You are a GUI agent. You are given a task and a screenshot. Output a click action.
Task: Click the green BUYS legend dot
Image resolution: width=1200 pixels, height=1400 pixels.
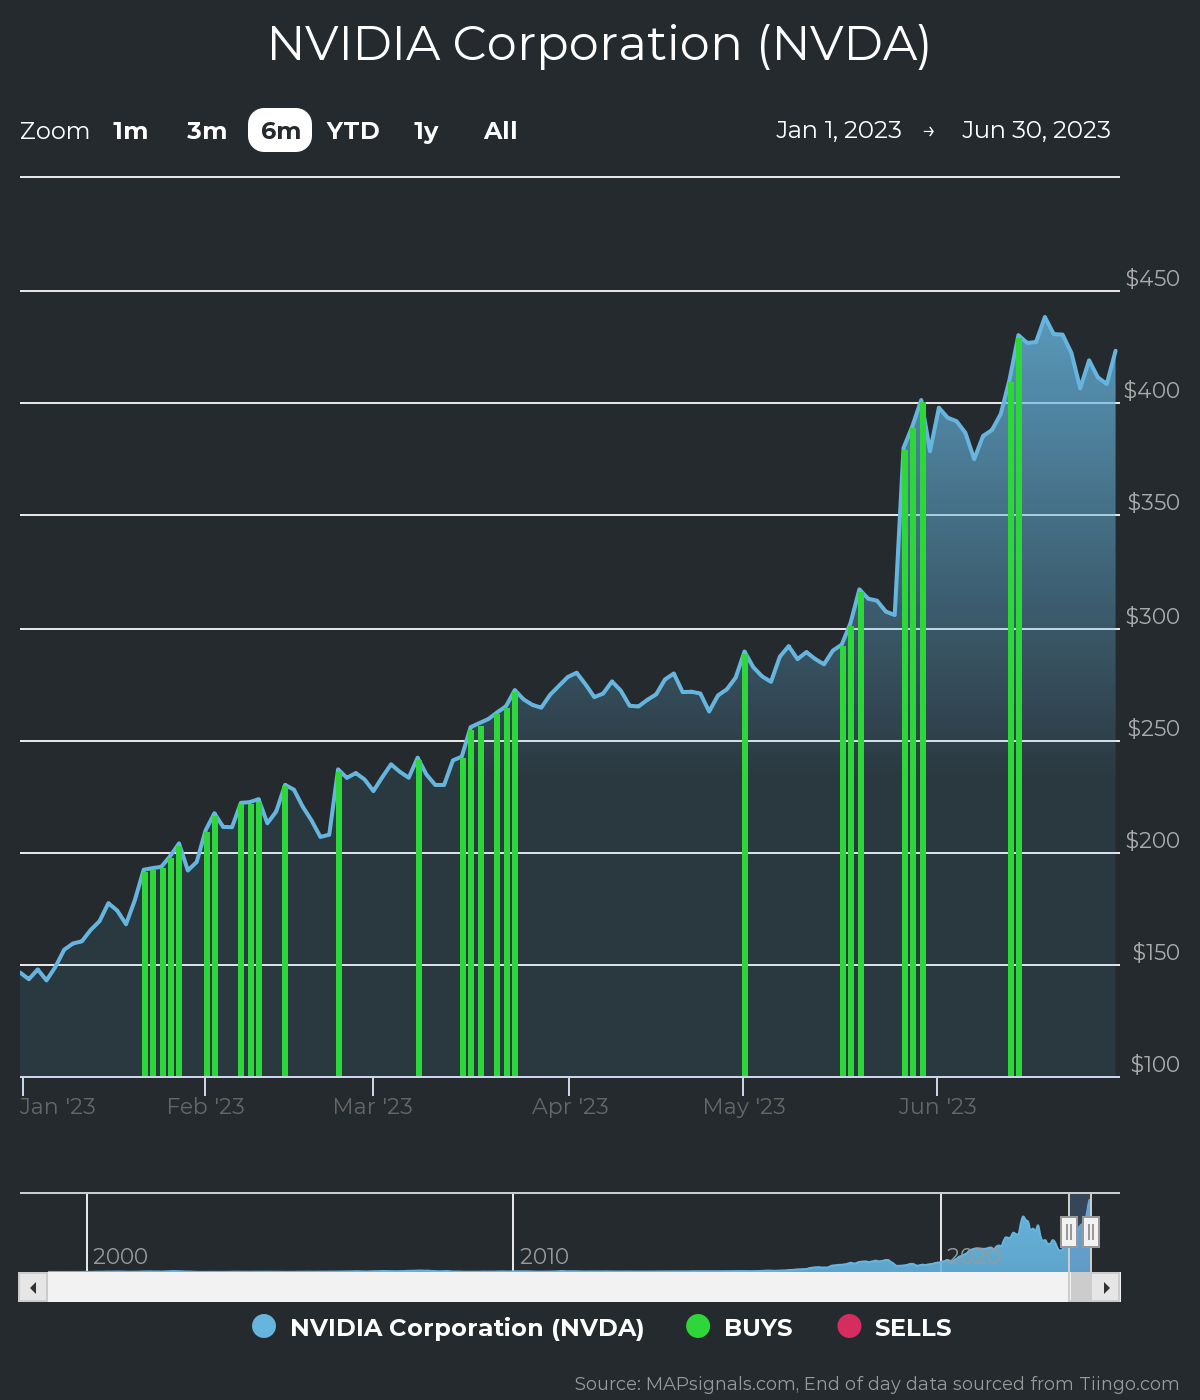698,1326
